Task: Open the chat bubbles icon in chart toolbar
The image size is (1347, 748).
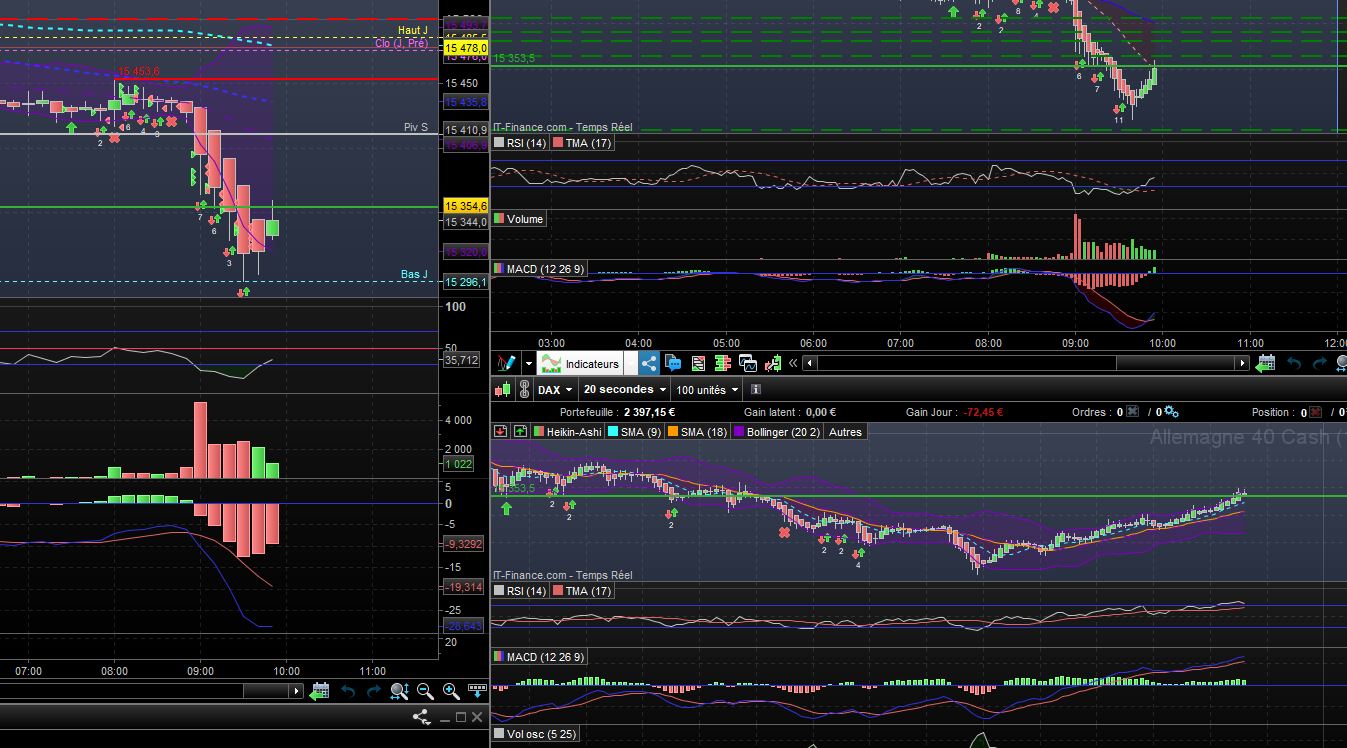Action: [673, 363]
